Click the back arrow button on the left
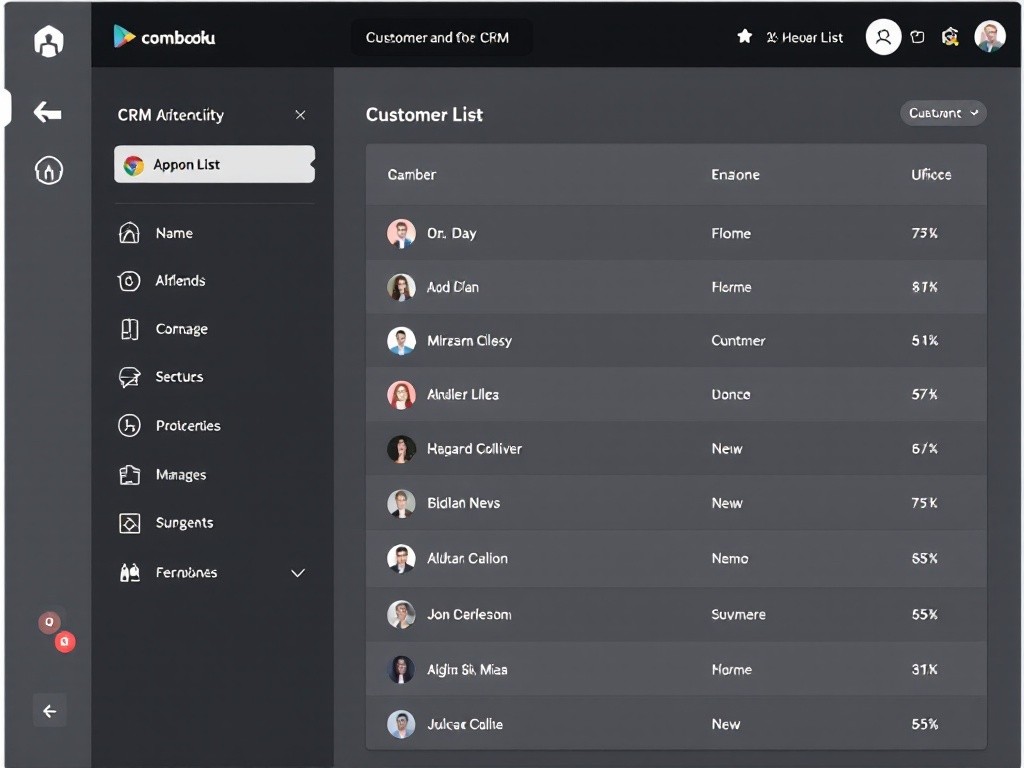1024x768 pixels. click(x=47, y=112)
